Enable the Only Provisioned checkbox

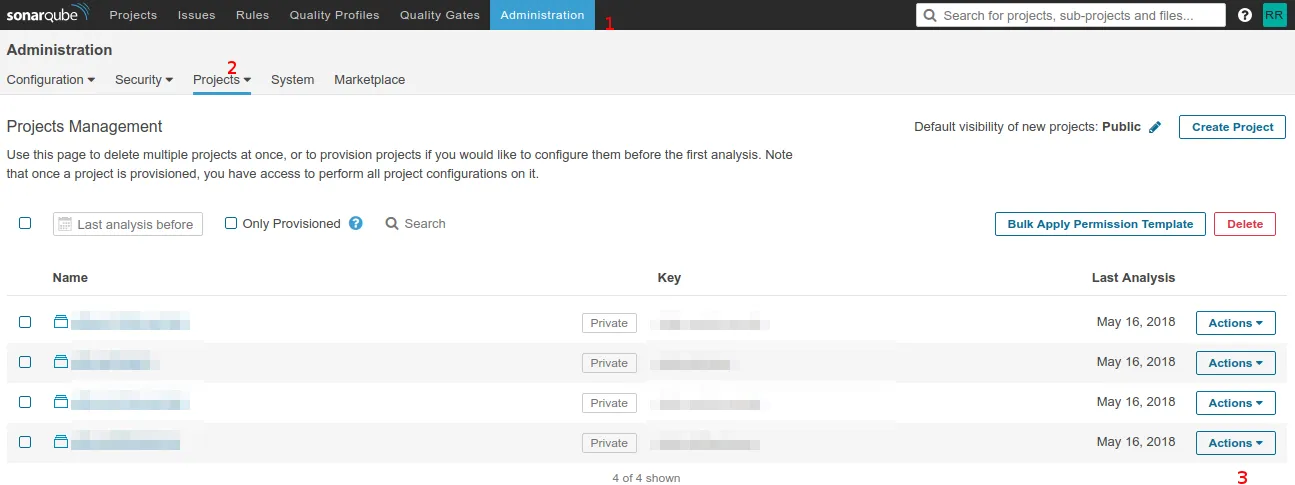coord(231,224)
